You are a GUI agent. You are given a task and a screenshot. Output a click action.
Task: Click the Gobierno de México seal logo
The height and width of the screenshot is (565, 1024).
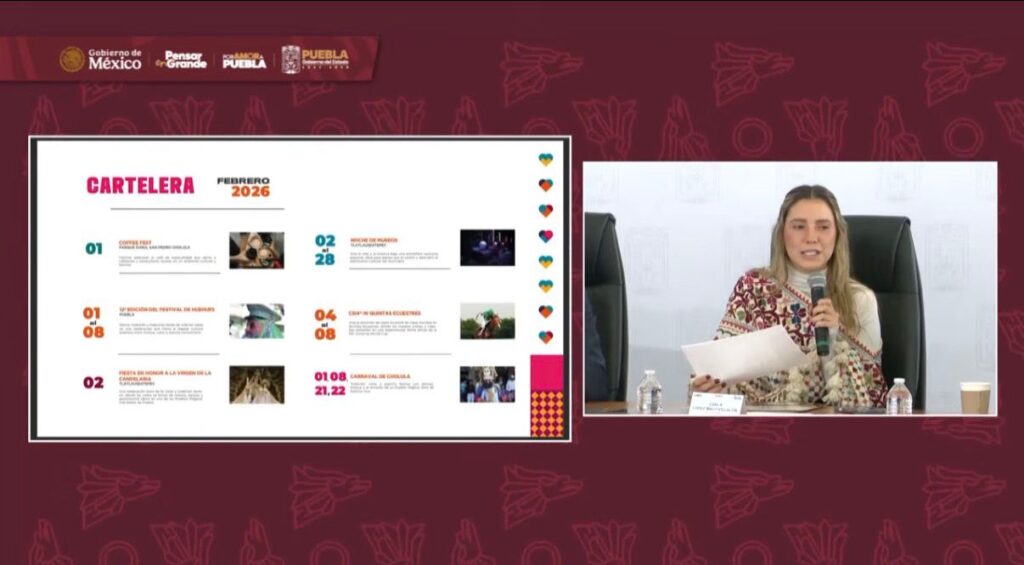click(72, 59)
